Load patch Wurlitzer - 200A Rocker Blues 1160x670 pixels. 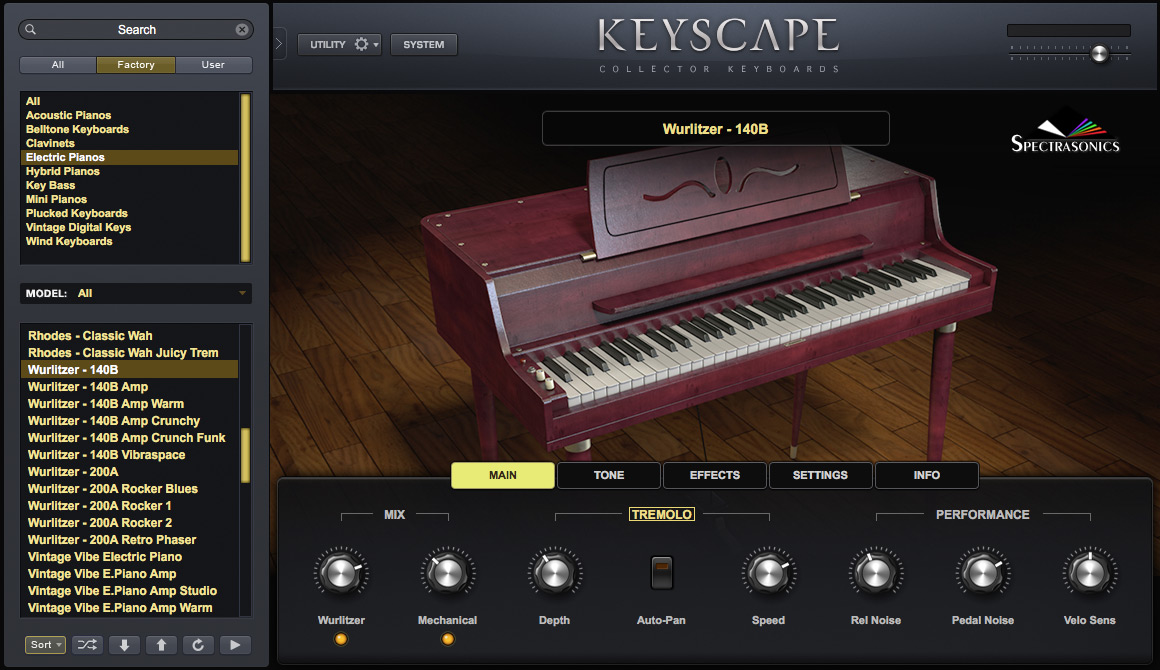click(x=129, y=489)
